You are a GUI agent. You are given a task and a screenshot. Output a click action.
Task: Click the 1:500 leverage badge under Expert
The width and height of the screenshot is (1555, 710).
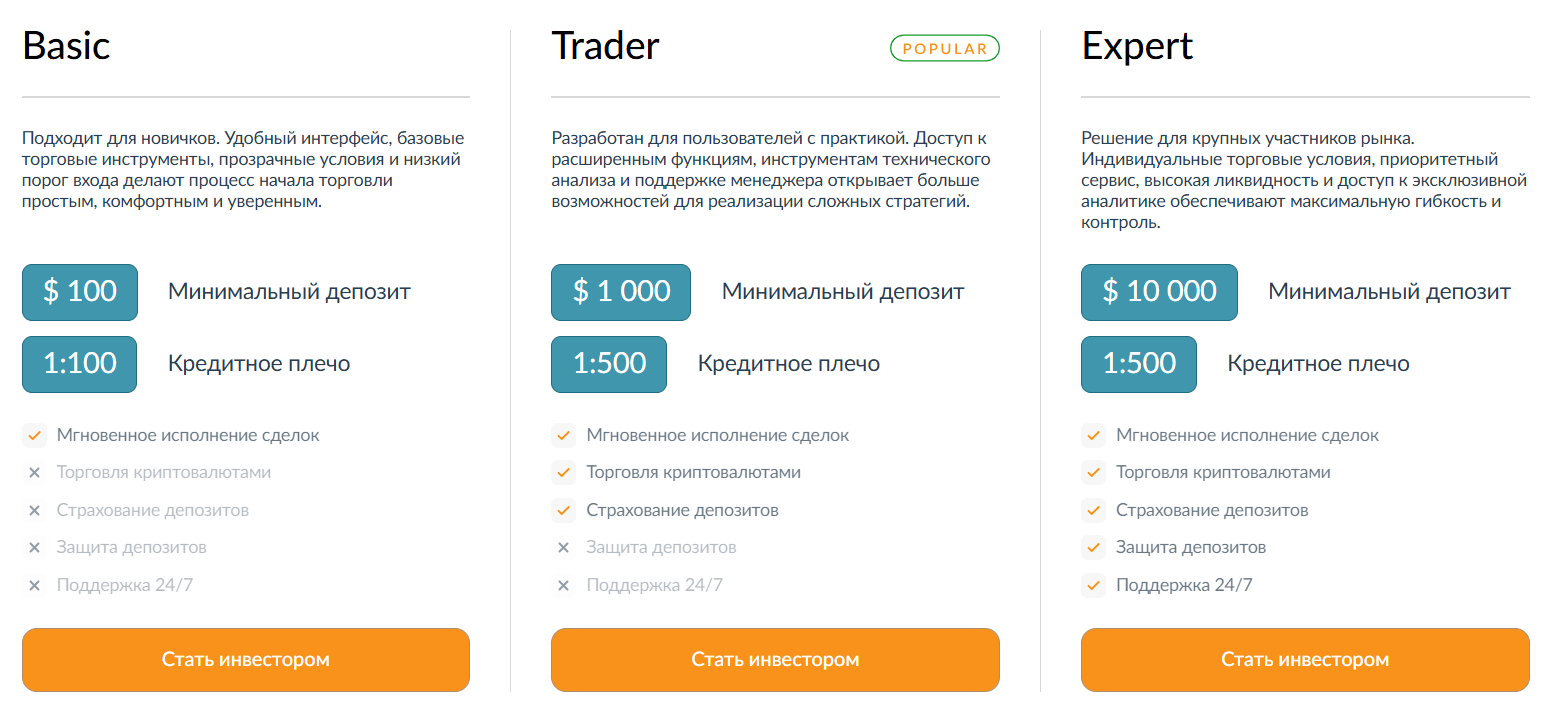coord(1138,364)
